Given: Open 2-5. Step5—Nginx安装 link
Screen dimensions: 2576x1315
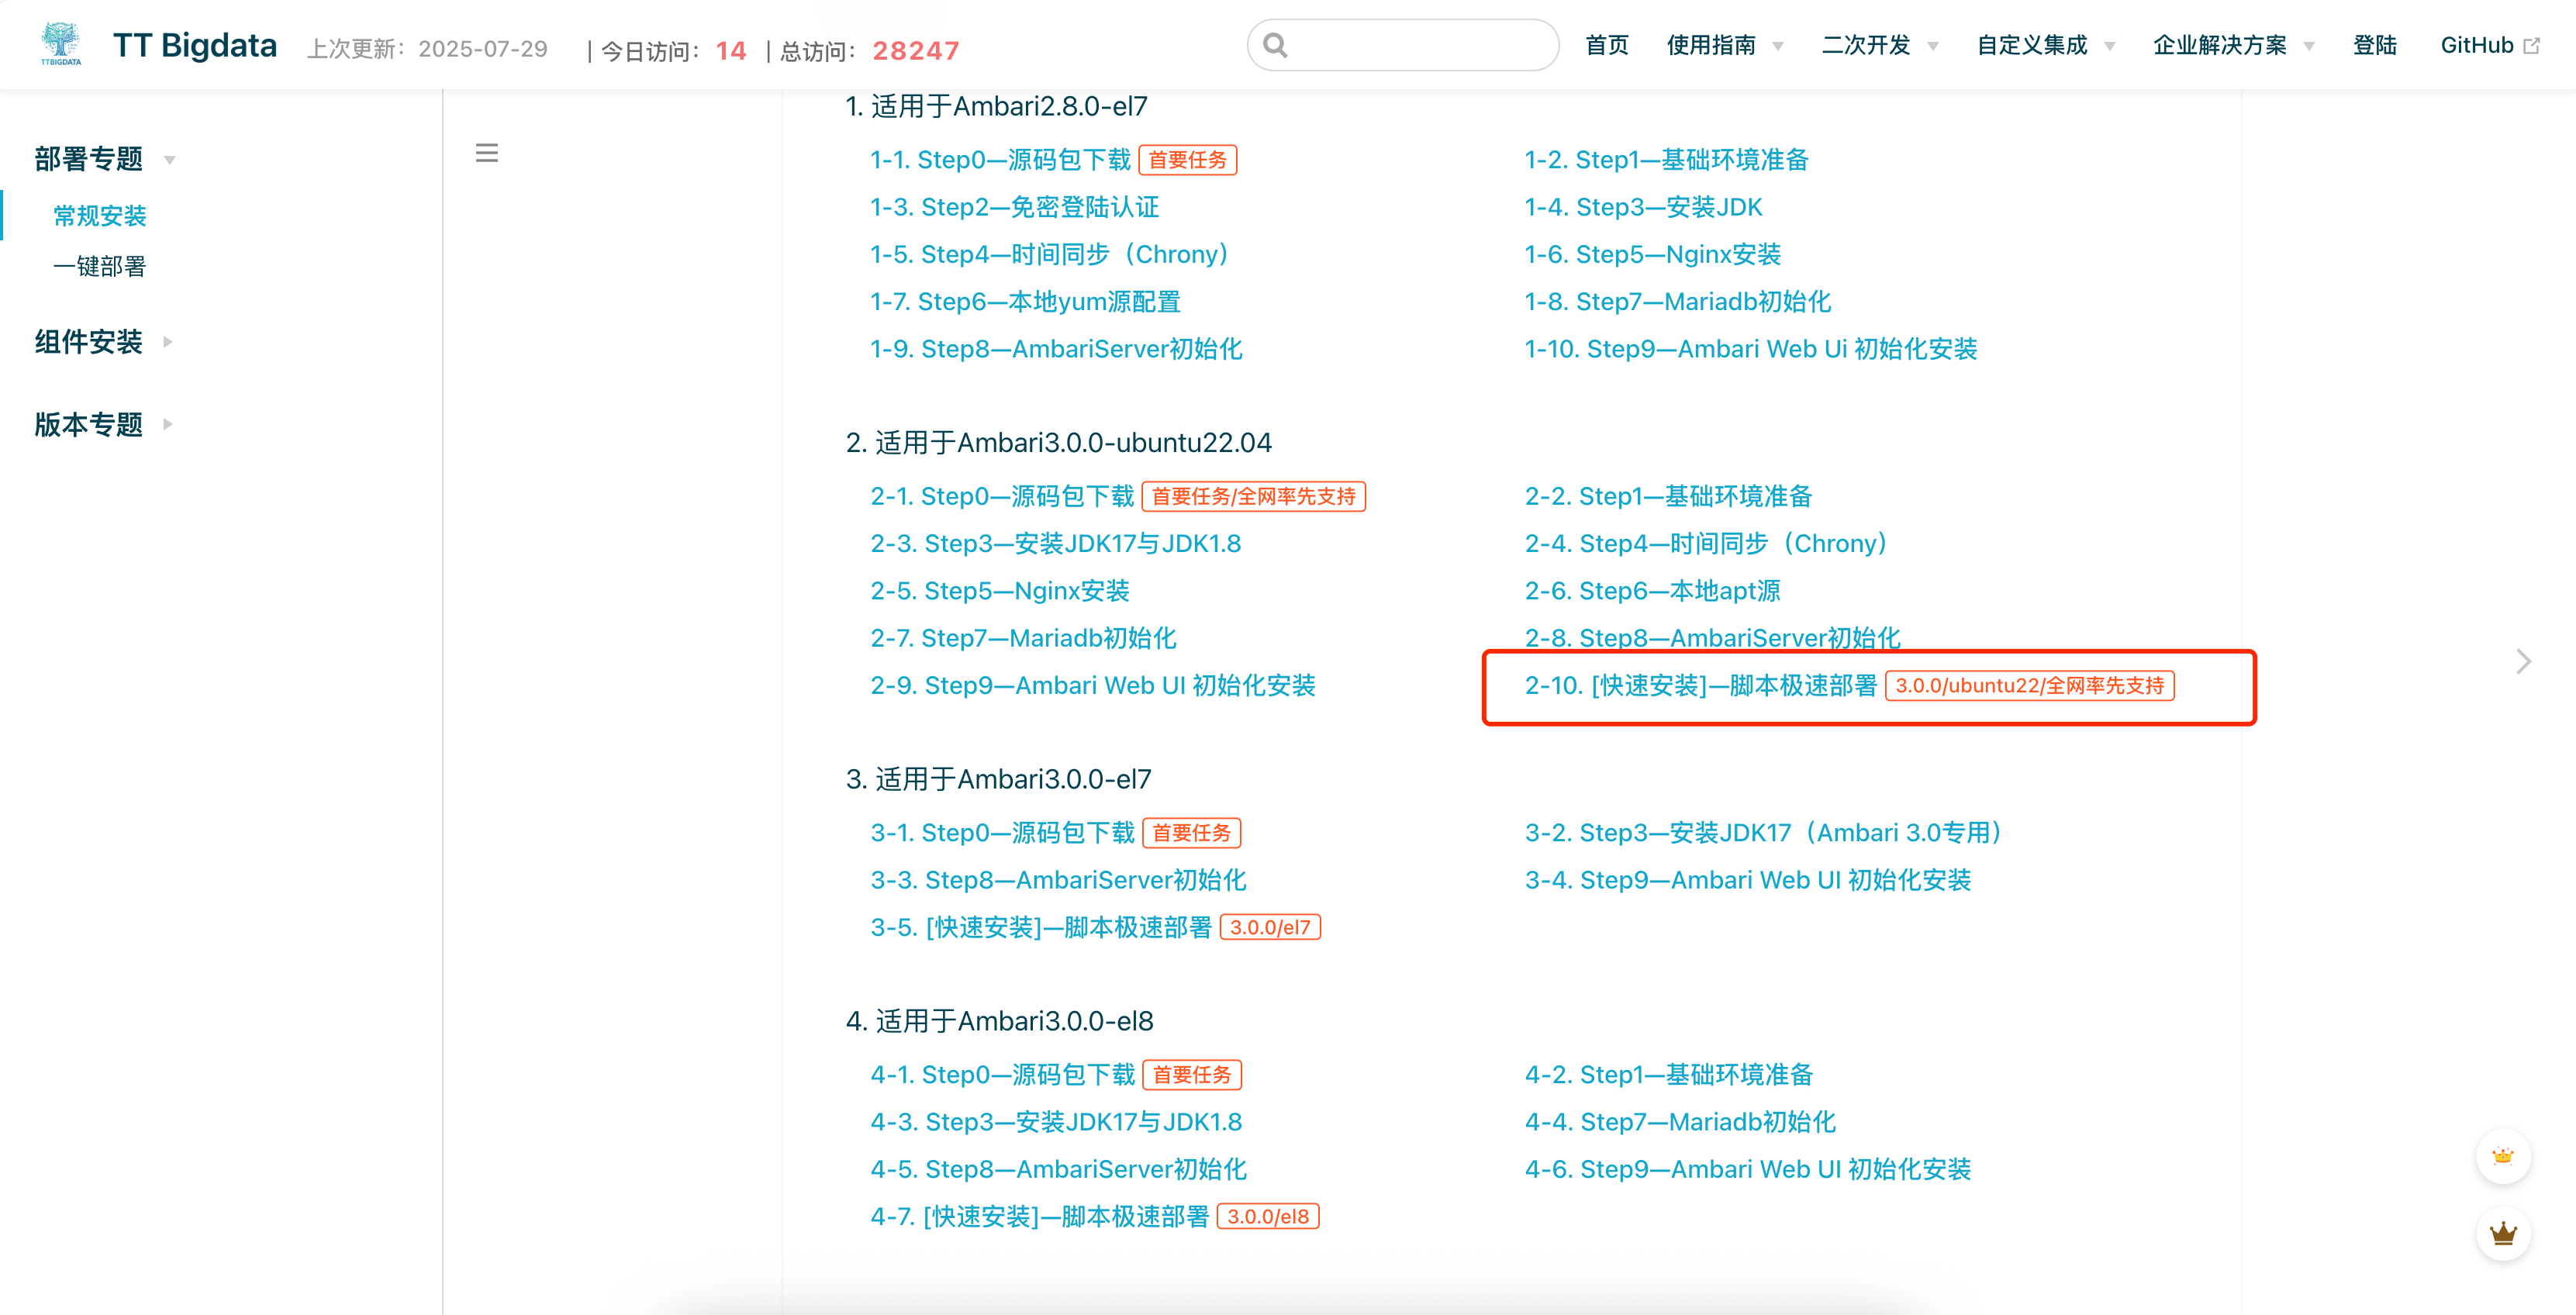Looking at the screenshot, I should [x=999, y=591].
